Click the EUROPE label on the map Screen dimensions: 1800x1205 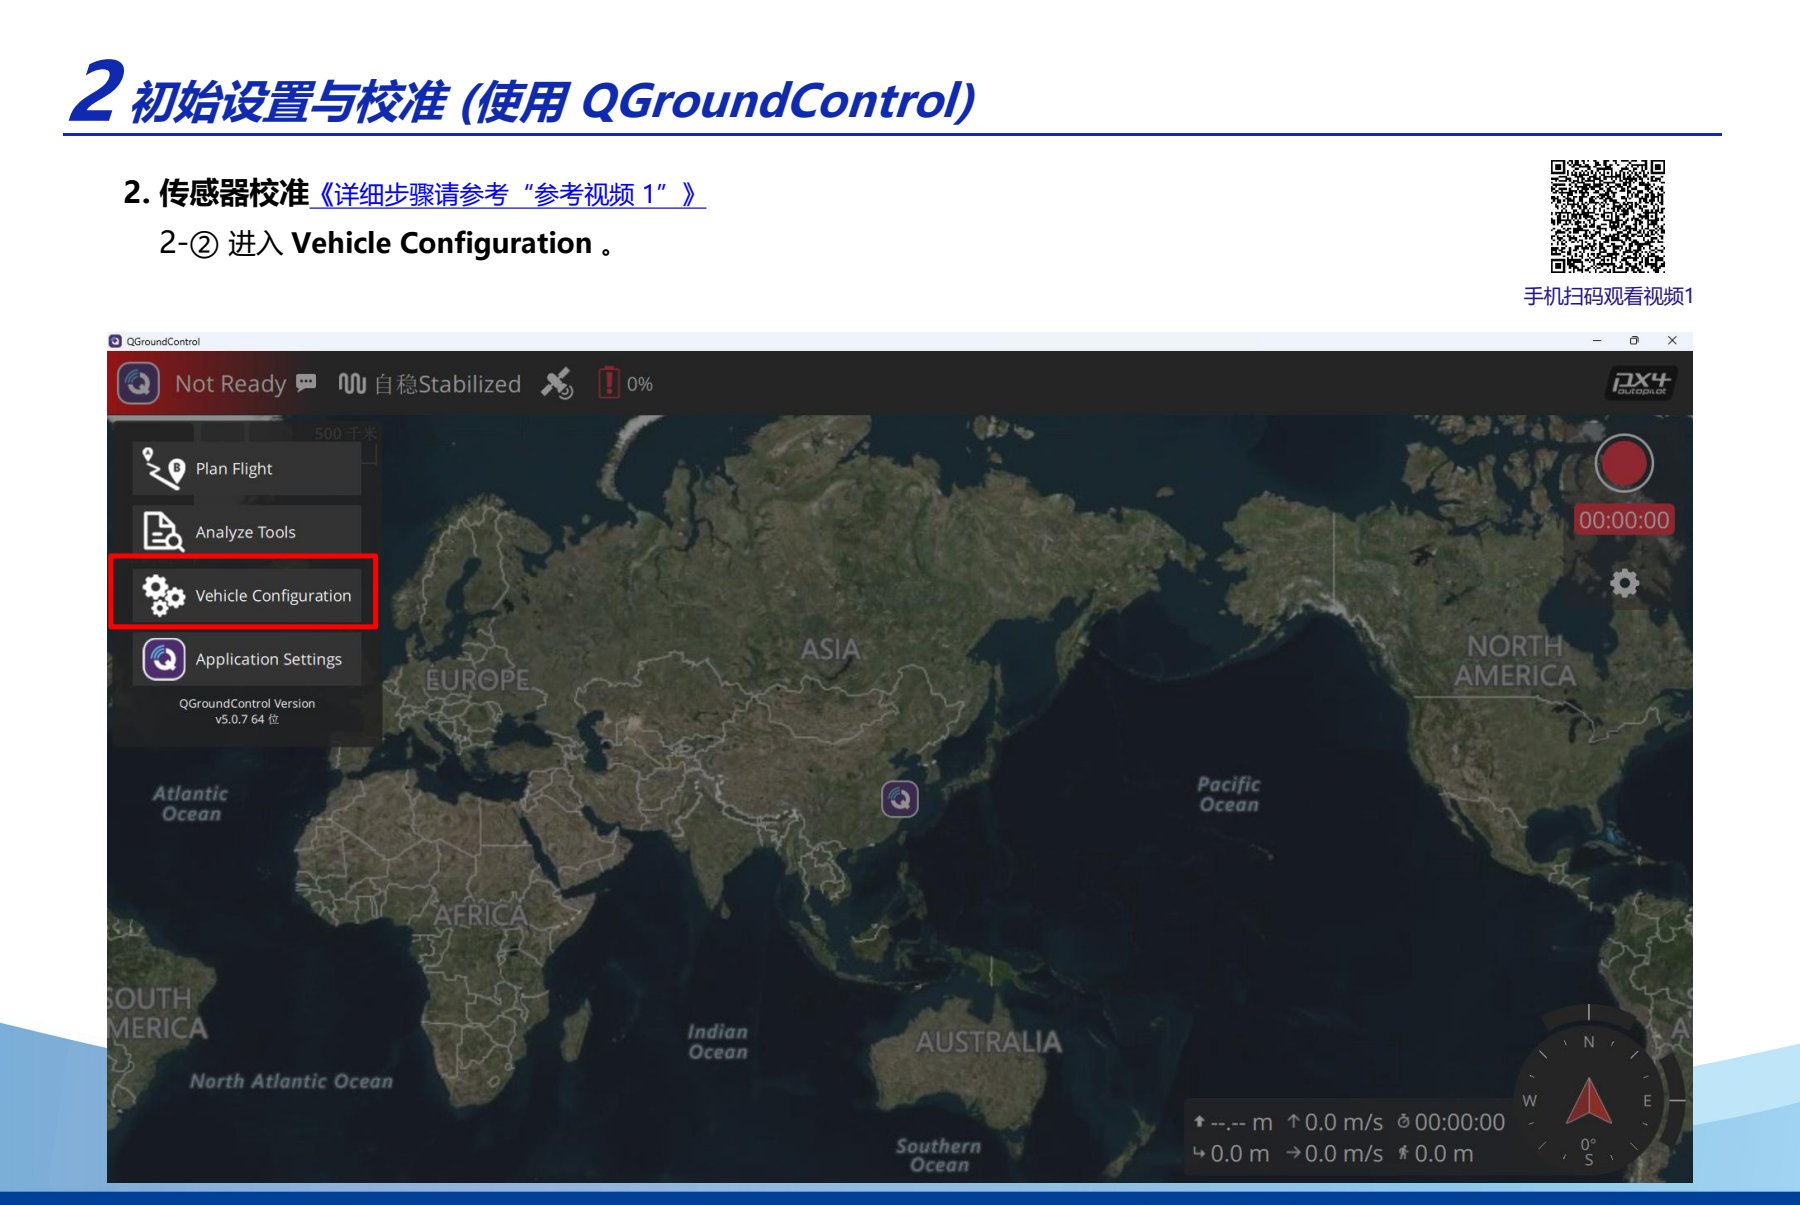pyautogui.click(x=478, y=681)
